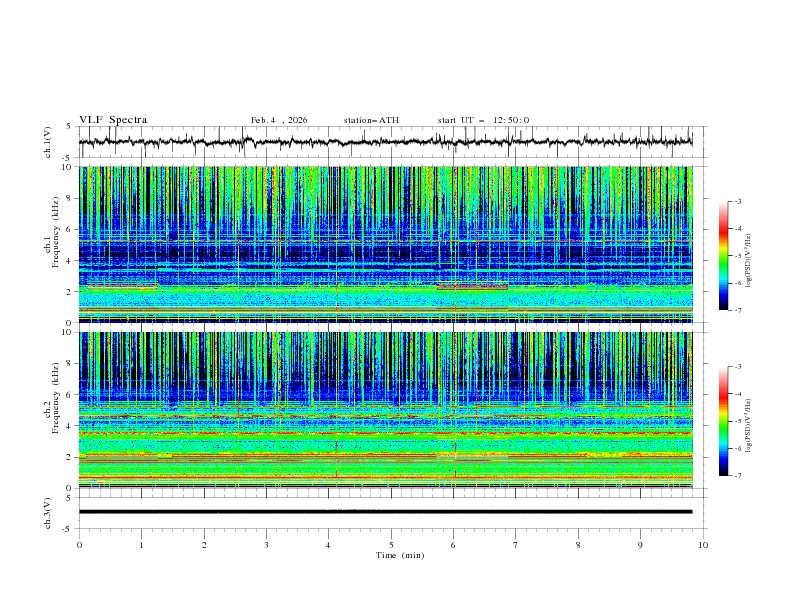This screenshot has width=792, height=612.
Task: Click the time axis tick label "0"
Action: [x=79, y=545]
